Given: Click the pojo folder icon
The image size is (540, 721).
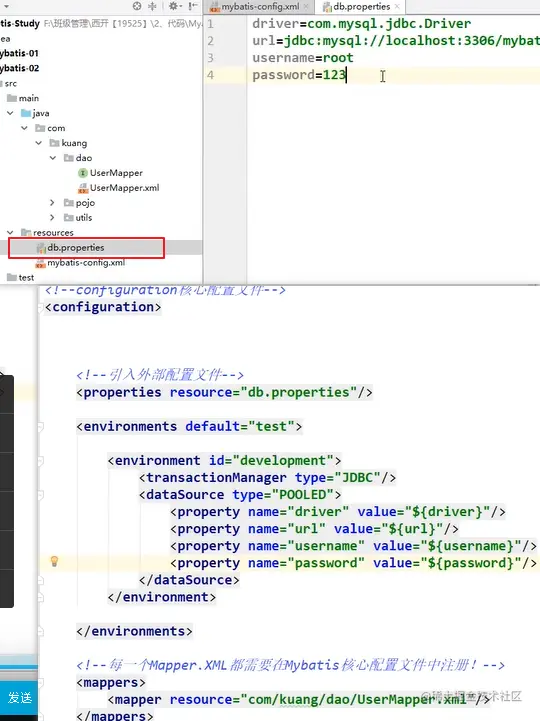Looking at the screenshot, I should pyautogui.click(x=69, y=203).
